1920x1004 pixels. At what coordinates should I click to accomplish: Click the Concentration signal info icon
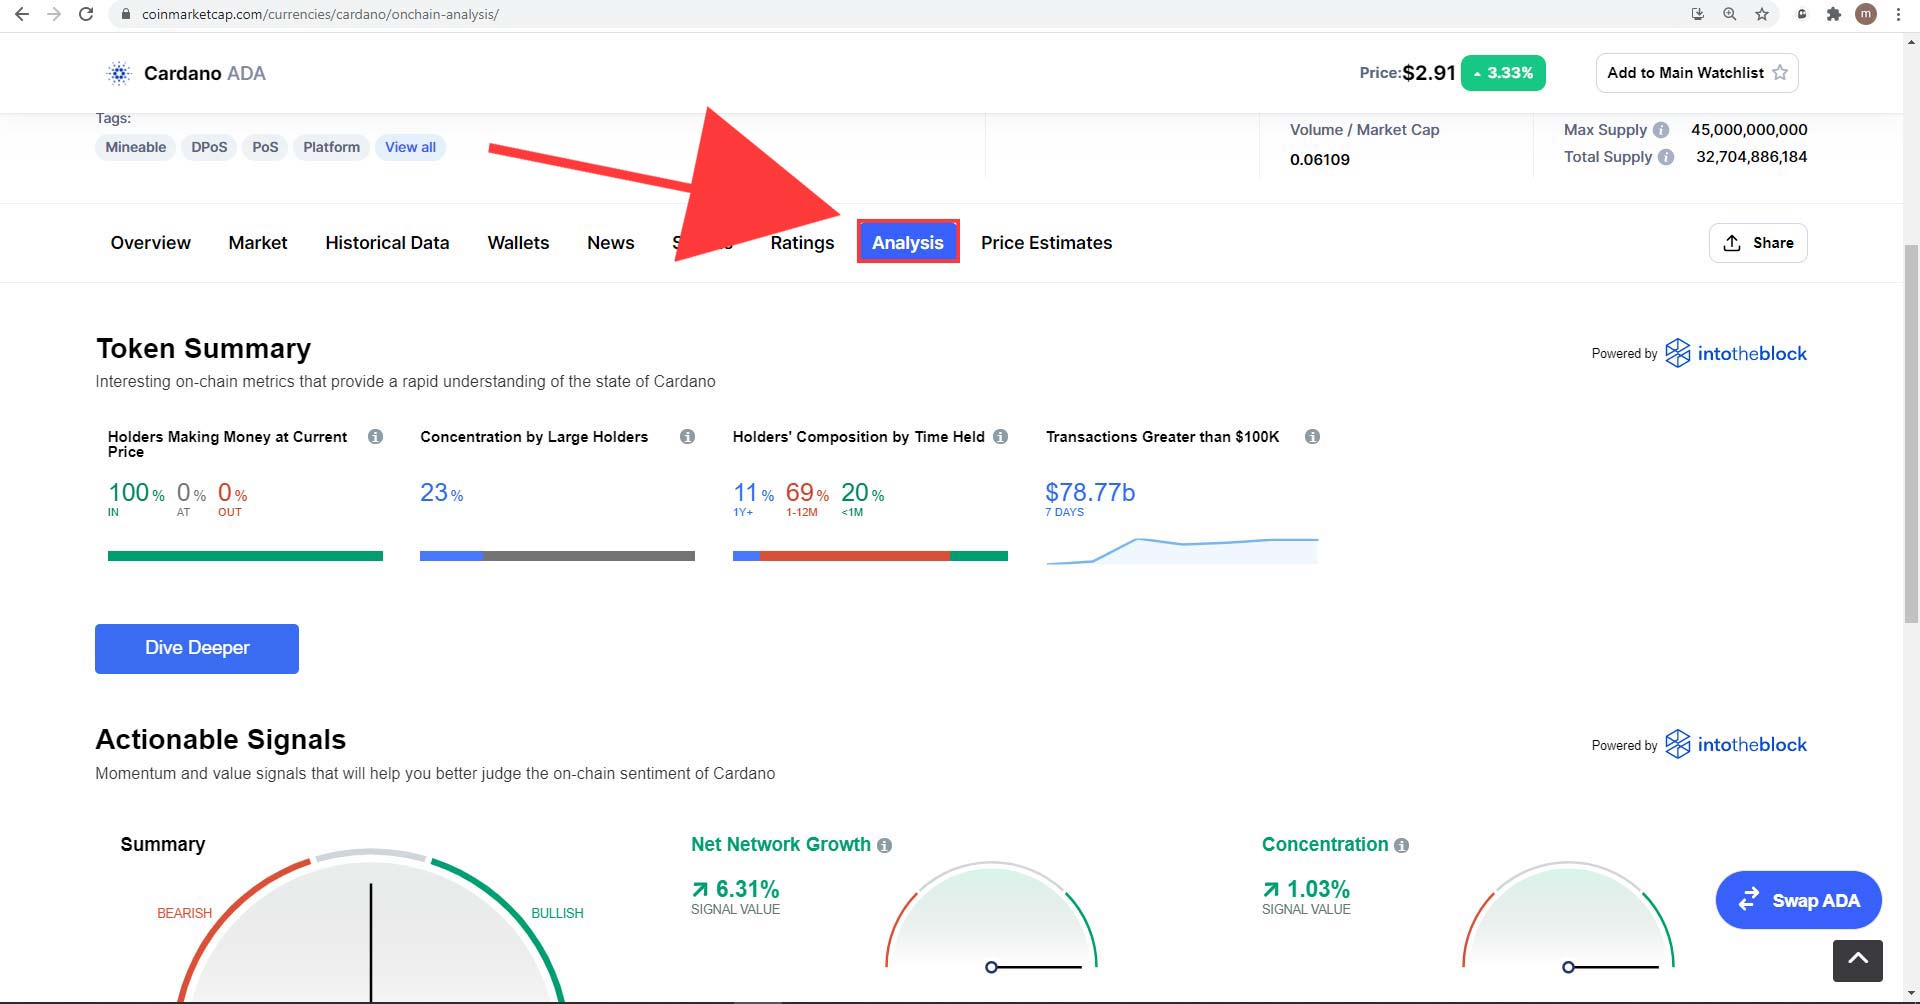click(1401, 846)
